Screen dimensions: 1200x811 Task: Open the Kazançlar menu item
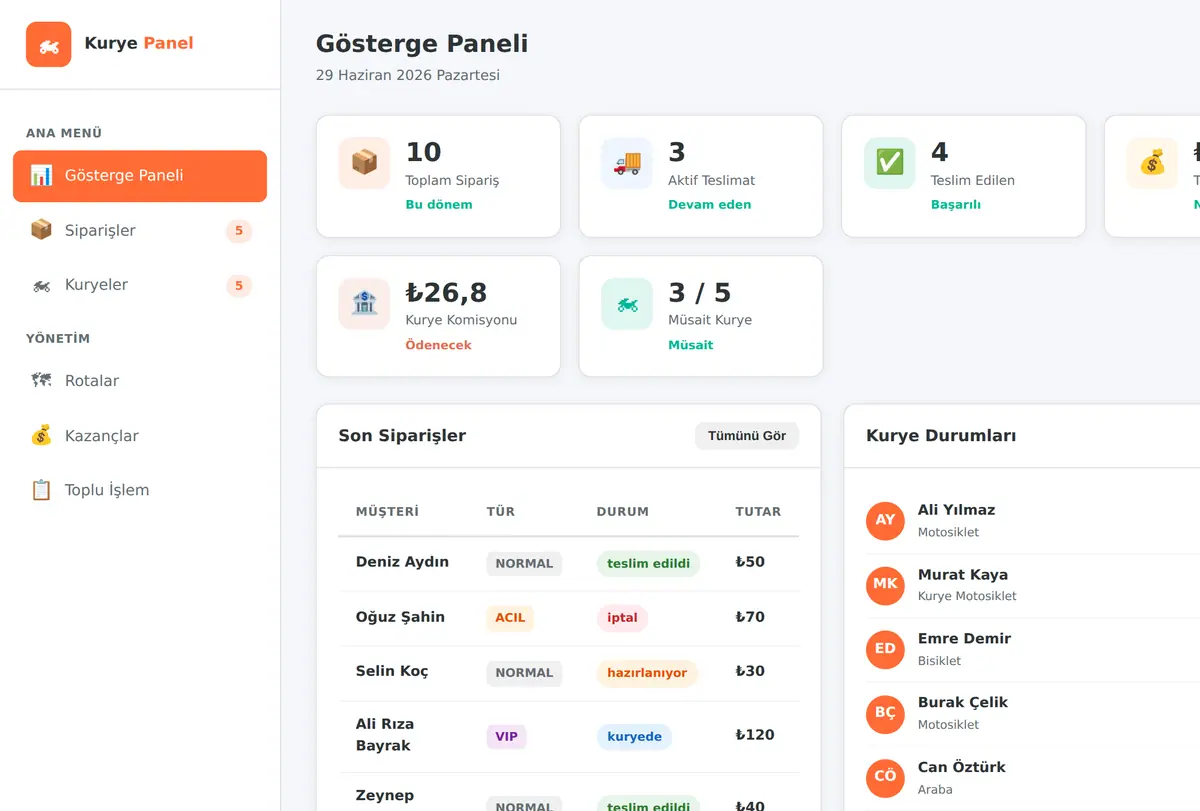140,436
